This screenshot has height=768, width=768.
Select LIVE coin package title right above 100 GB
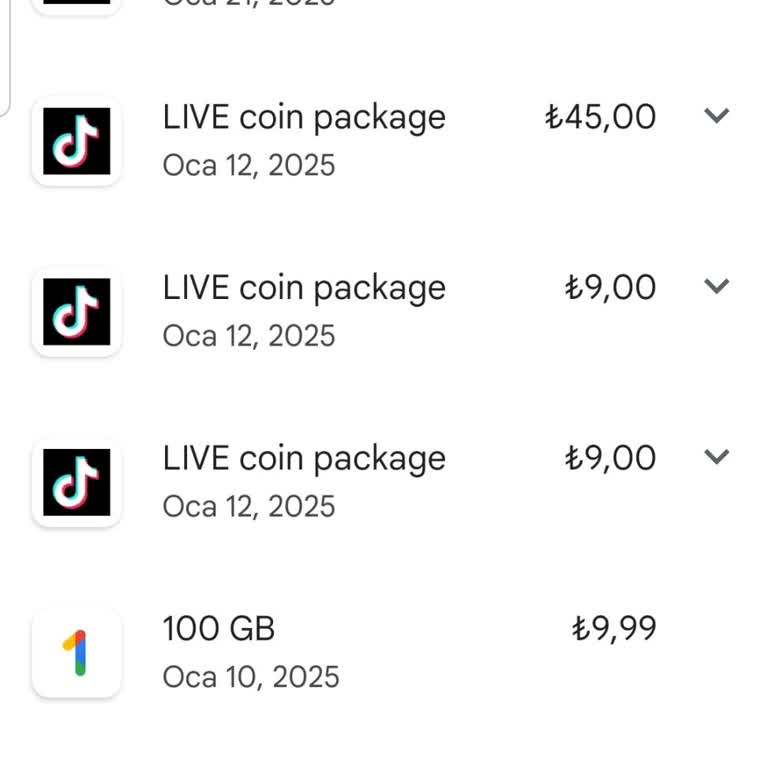click(304, 459)
